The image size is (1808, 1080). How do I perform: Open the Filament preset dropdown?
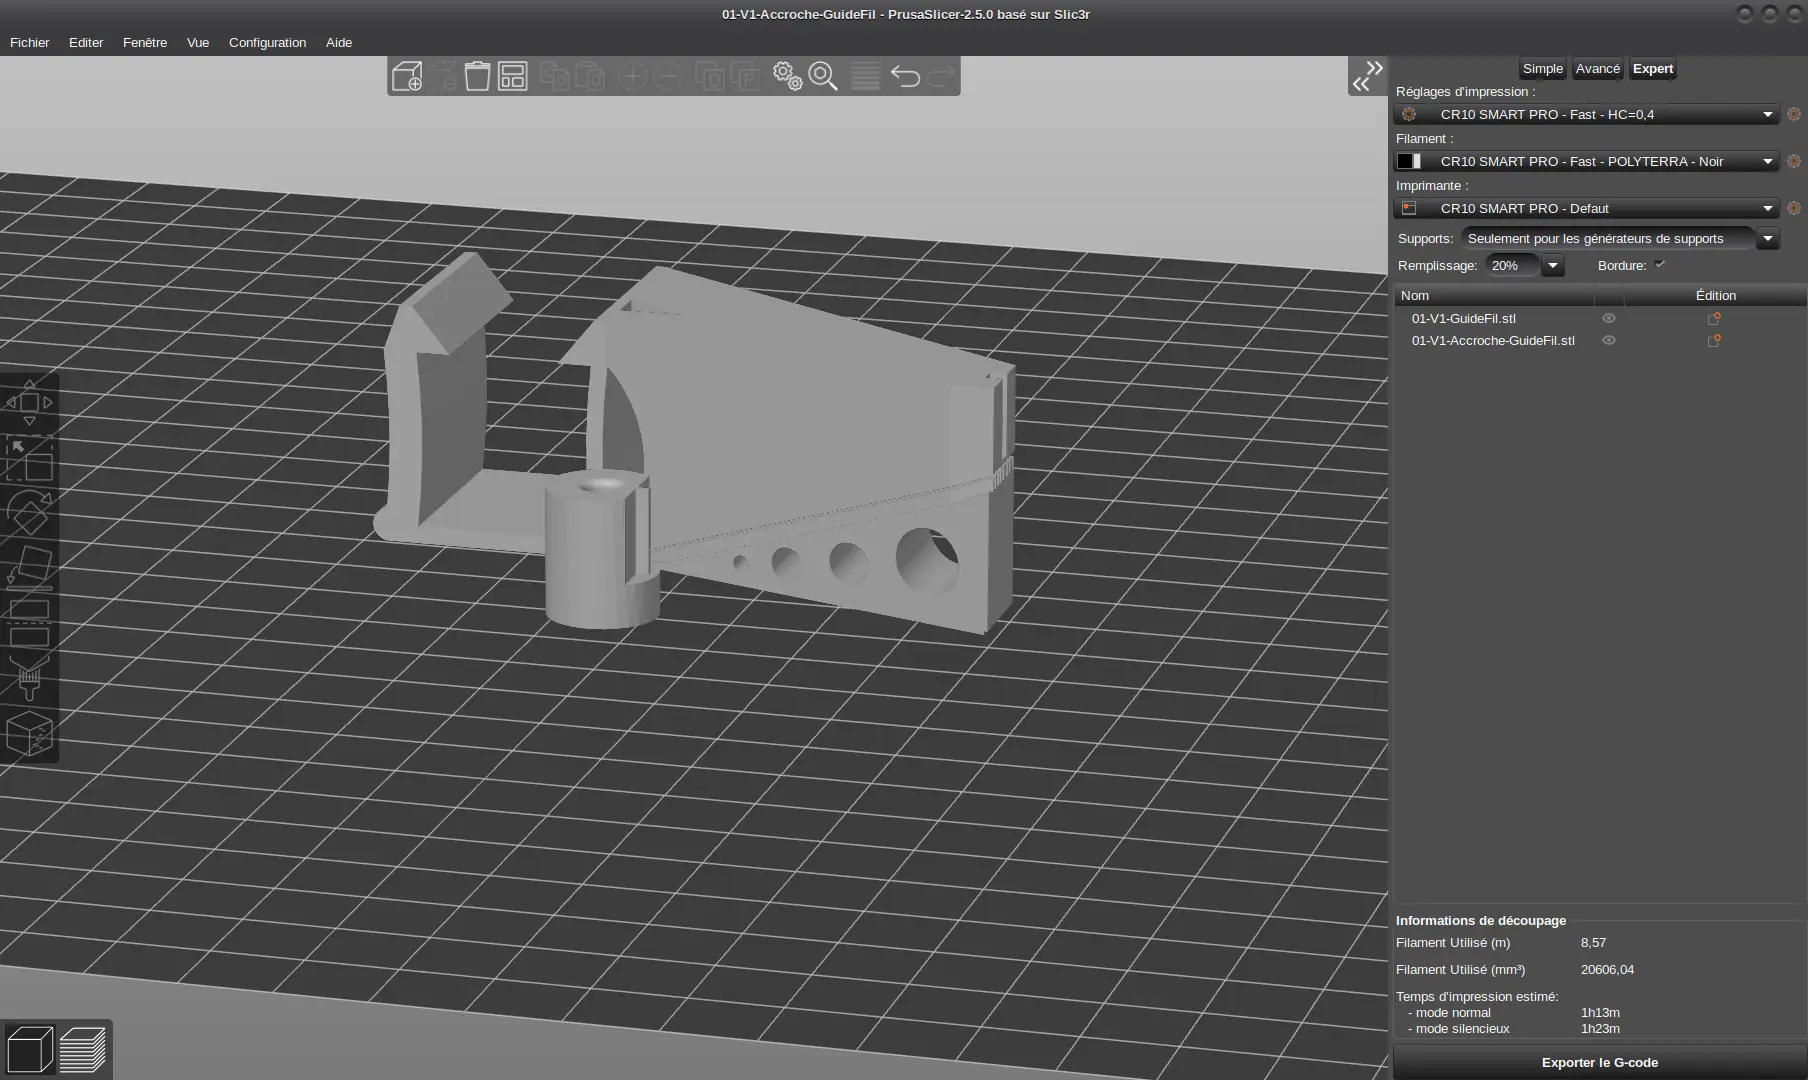[1586, 161]
